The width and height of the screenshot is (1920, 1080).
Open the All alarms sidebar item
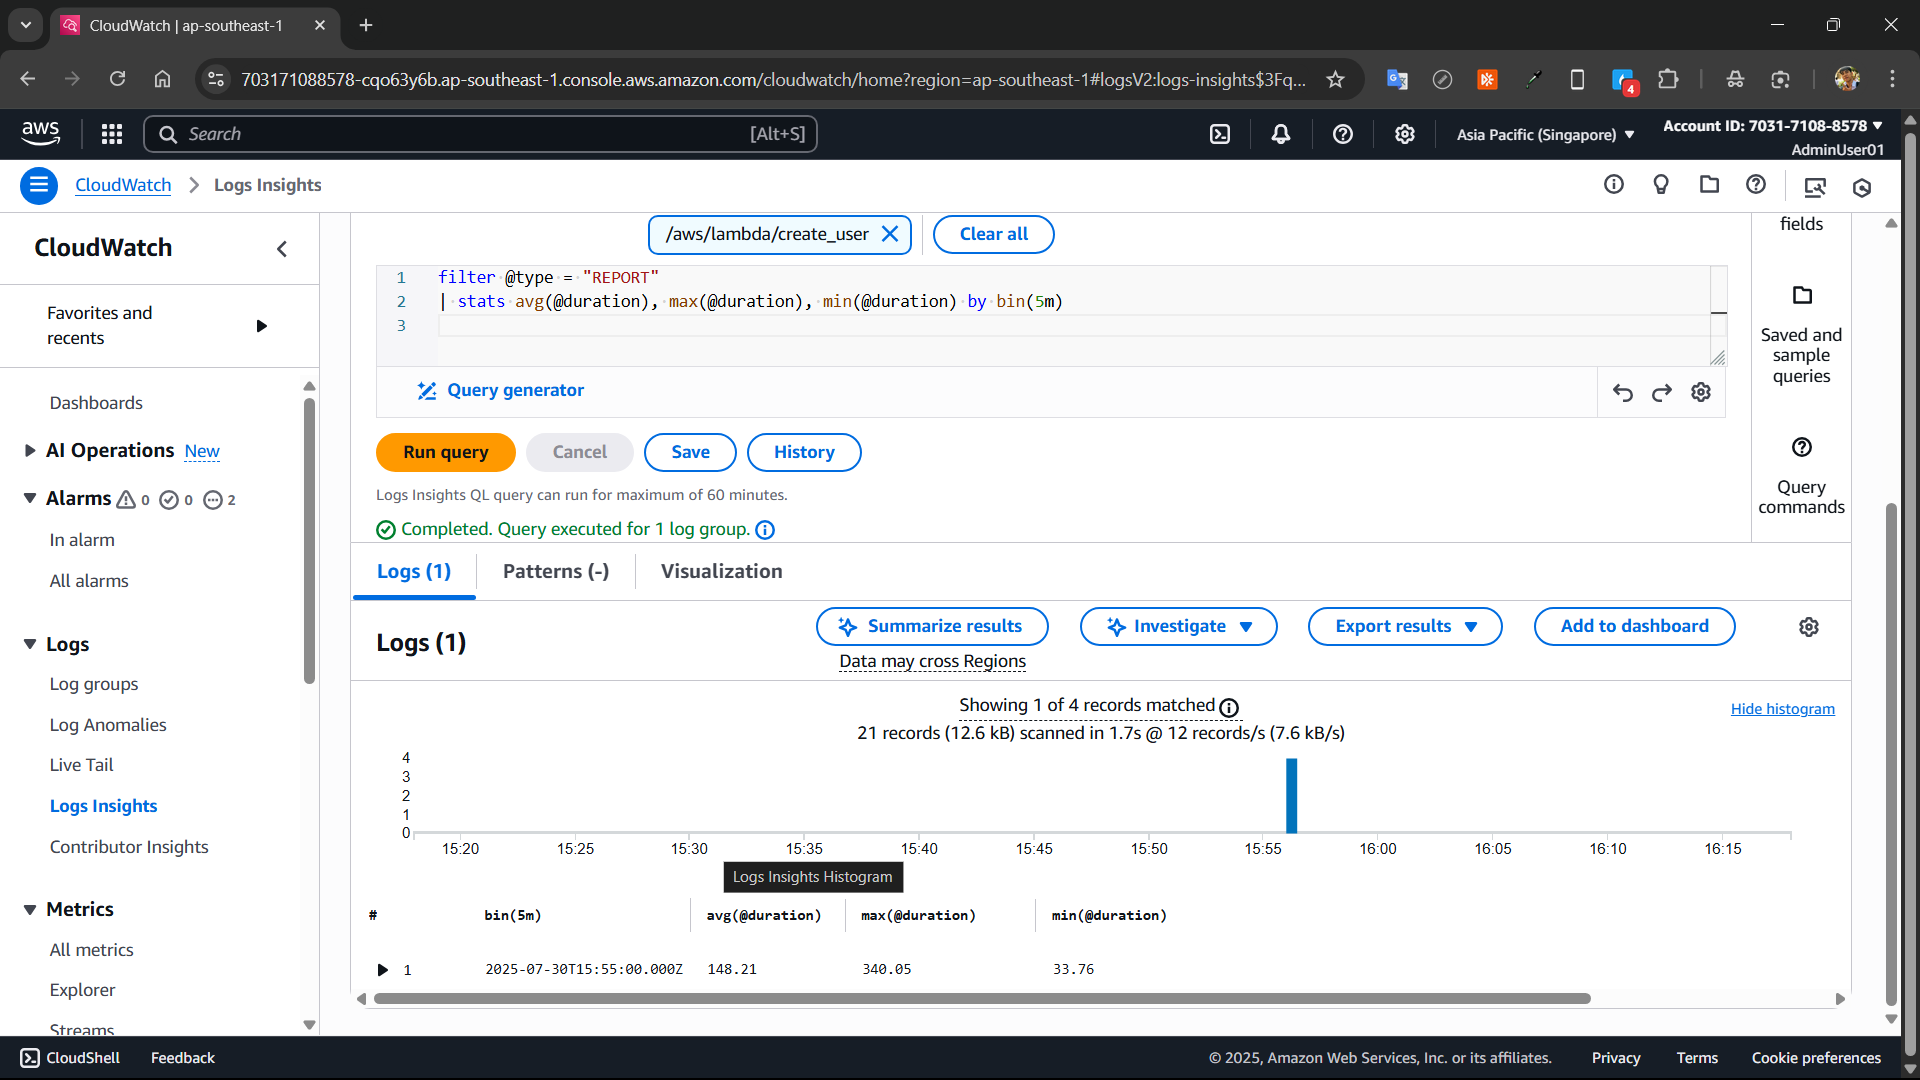pos(89,581)
